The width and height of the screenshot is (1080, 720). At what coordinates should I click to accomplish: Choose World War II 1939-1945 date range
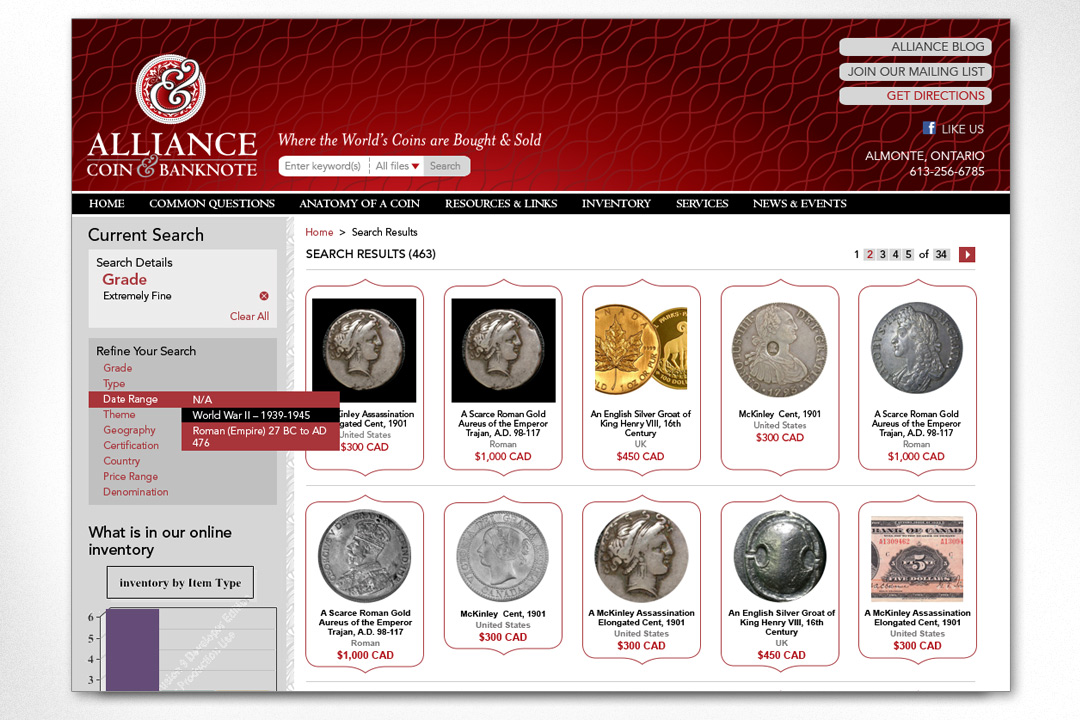tap(251, 415)
